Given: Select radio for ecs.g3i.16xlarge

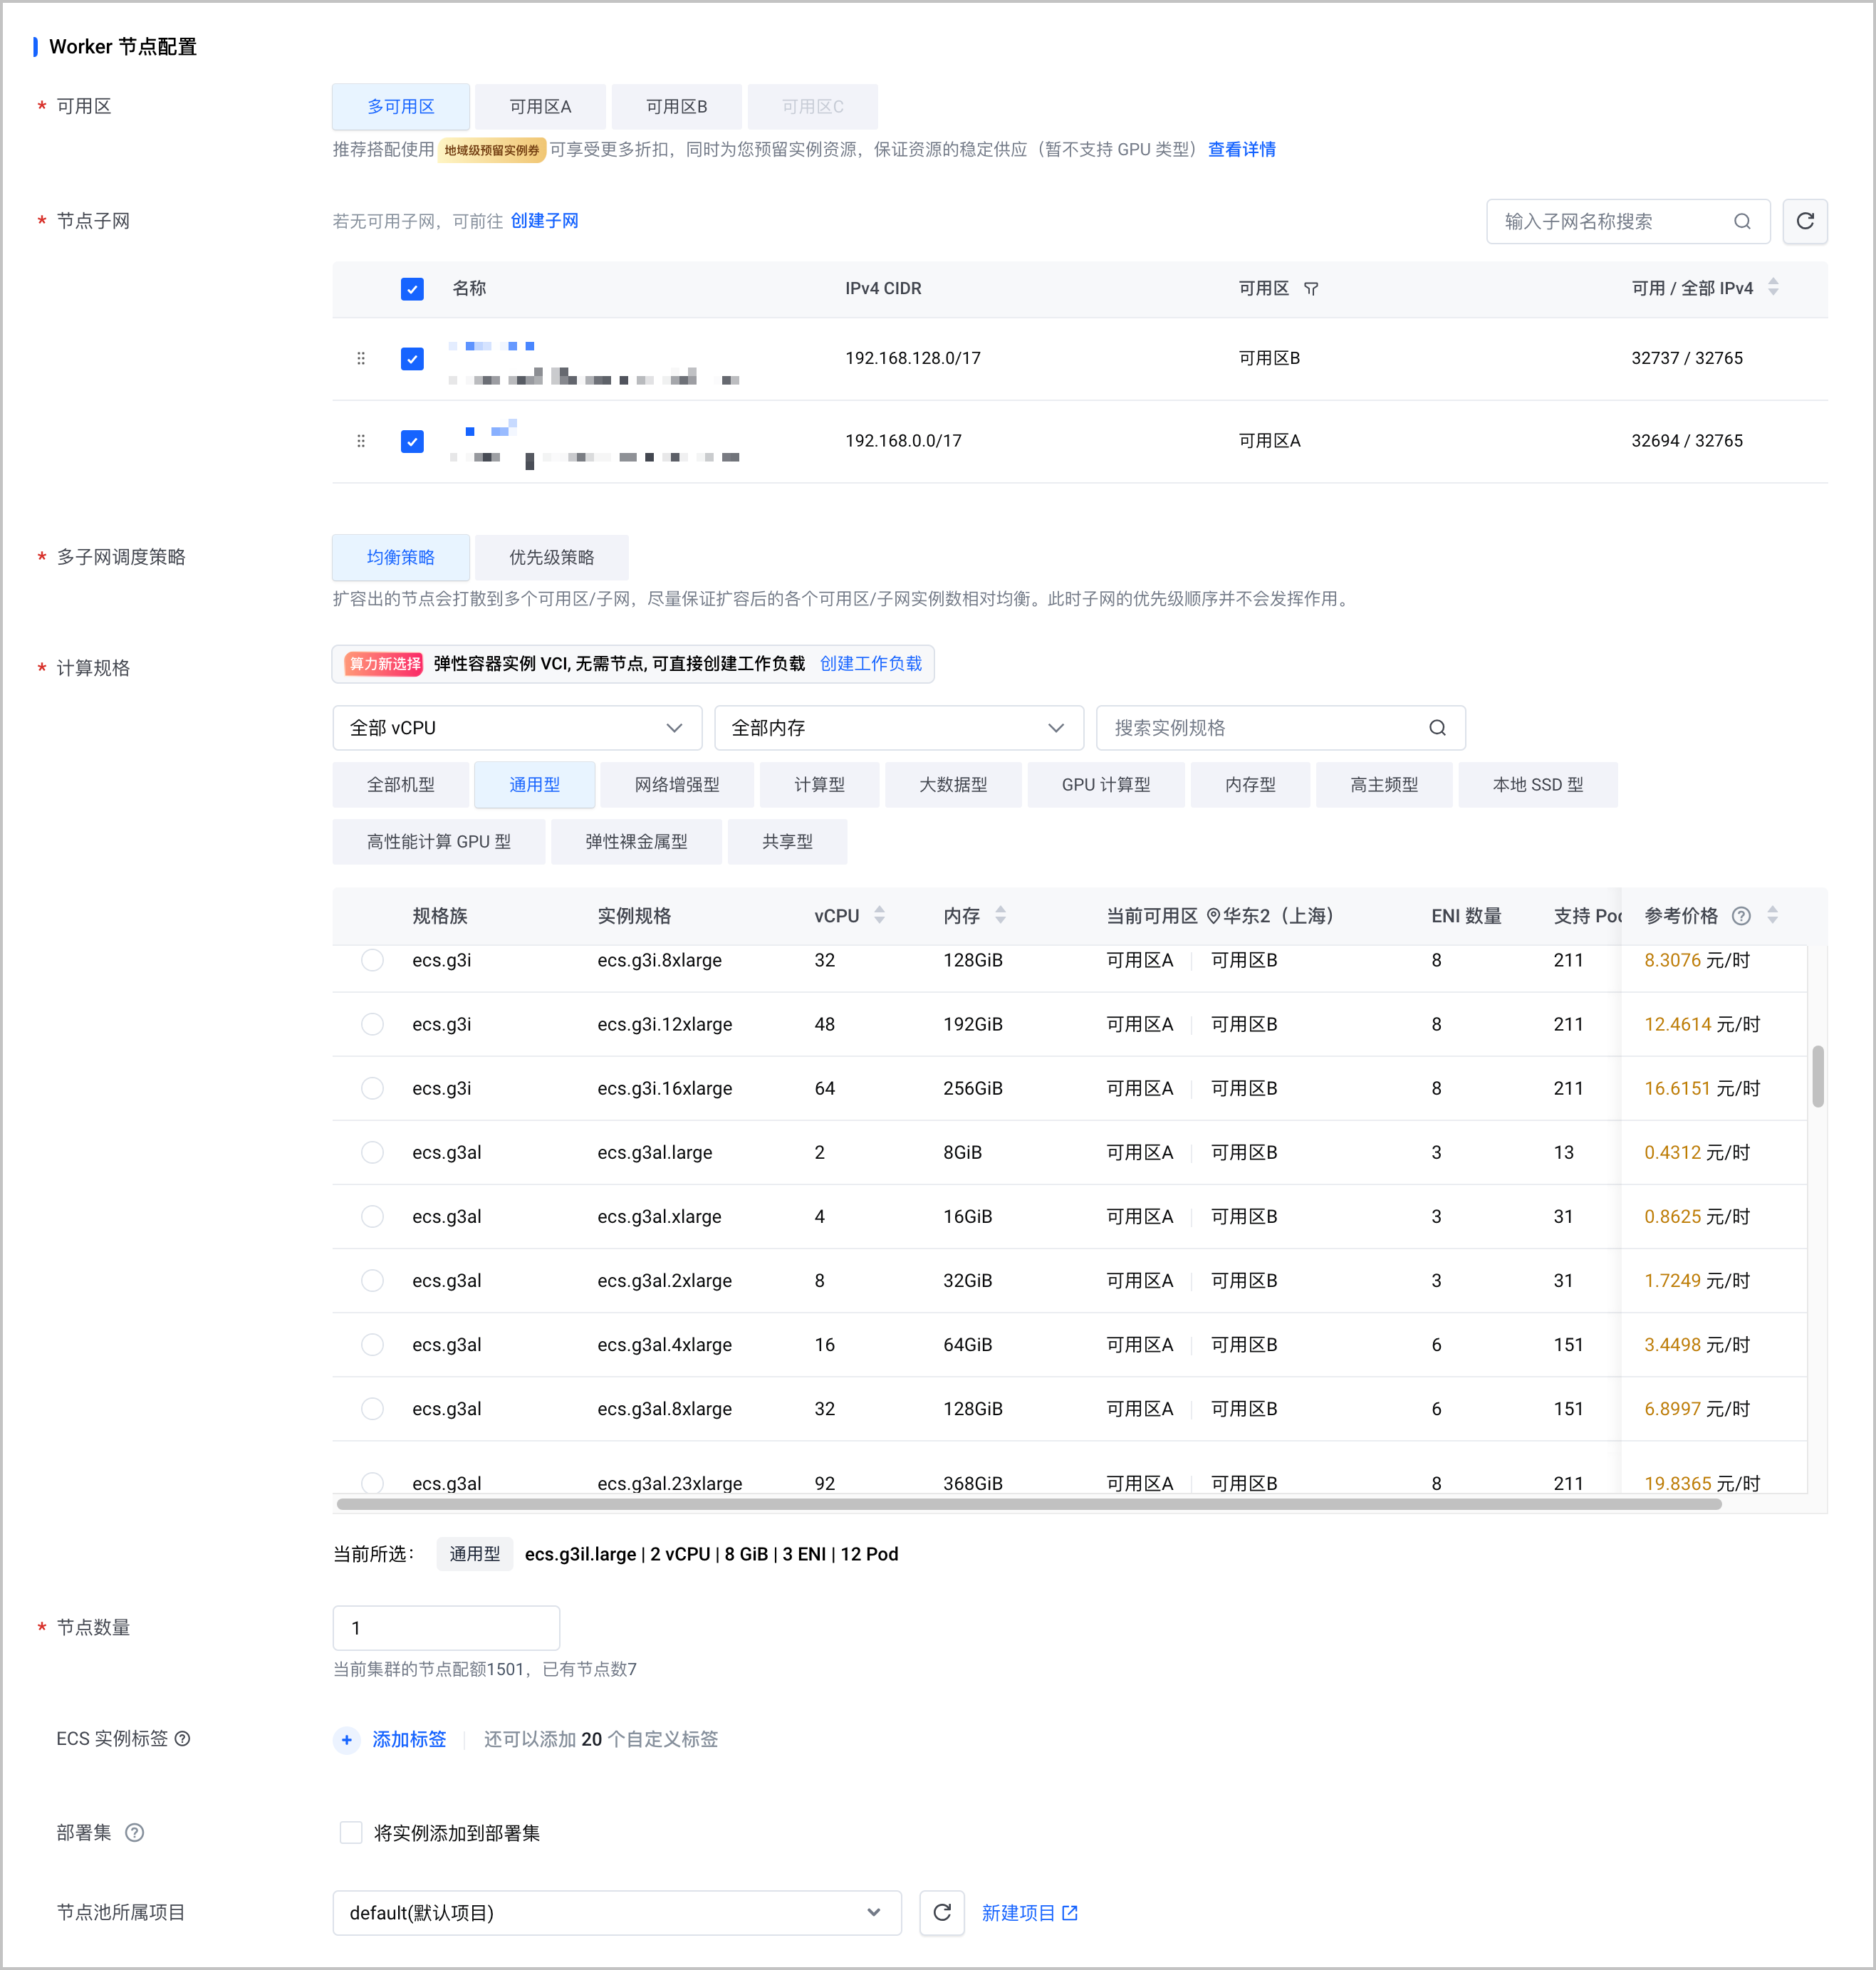Looking at the screenshot, I should (x=372, y=1088).
